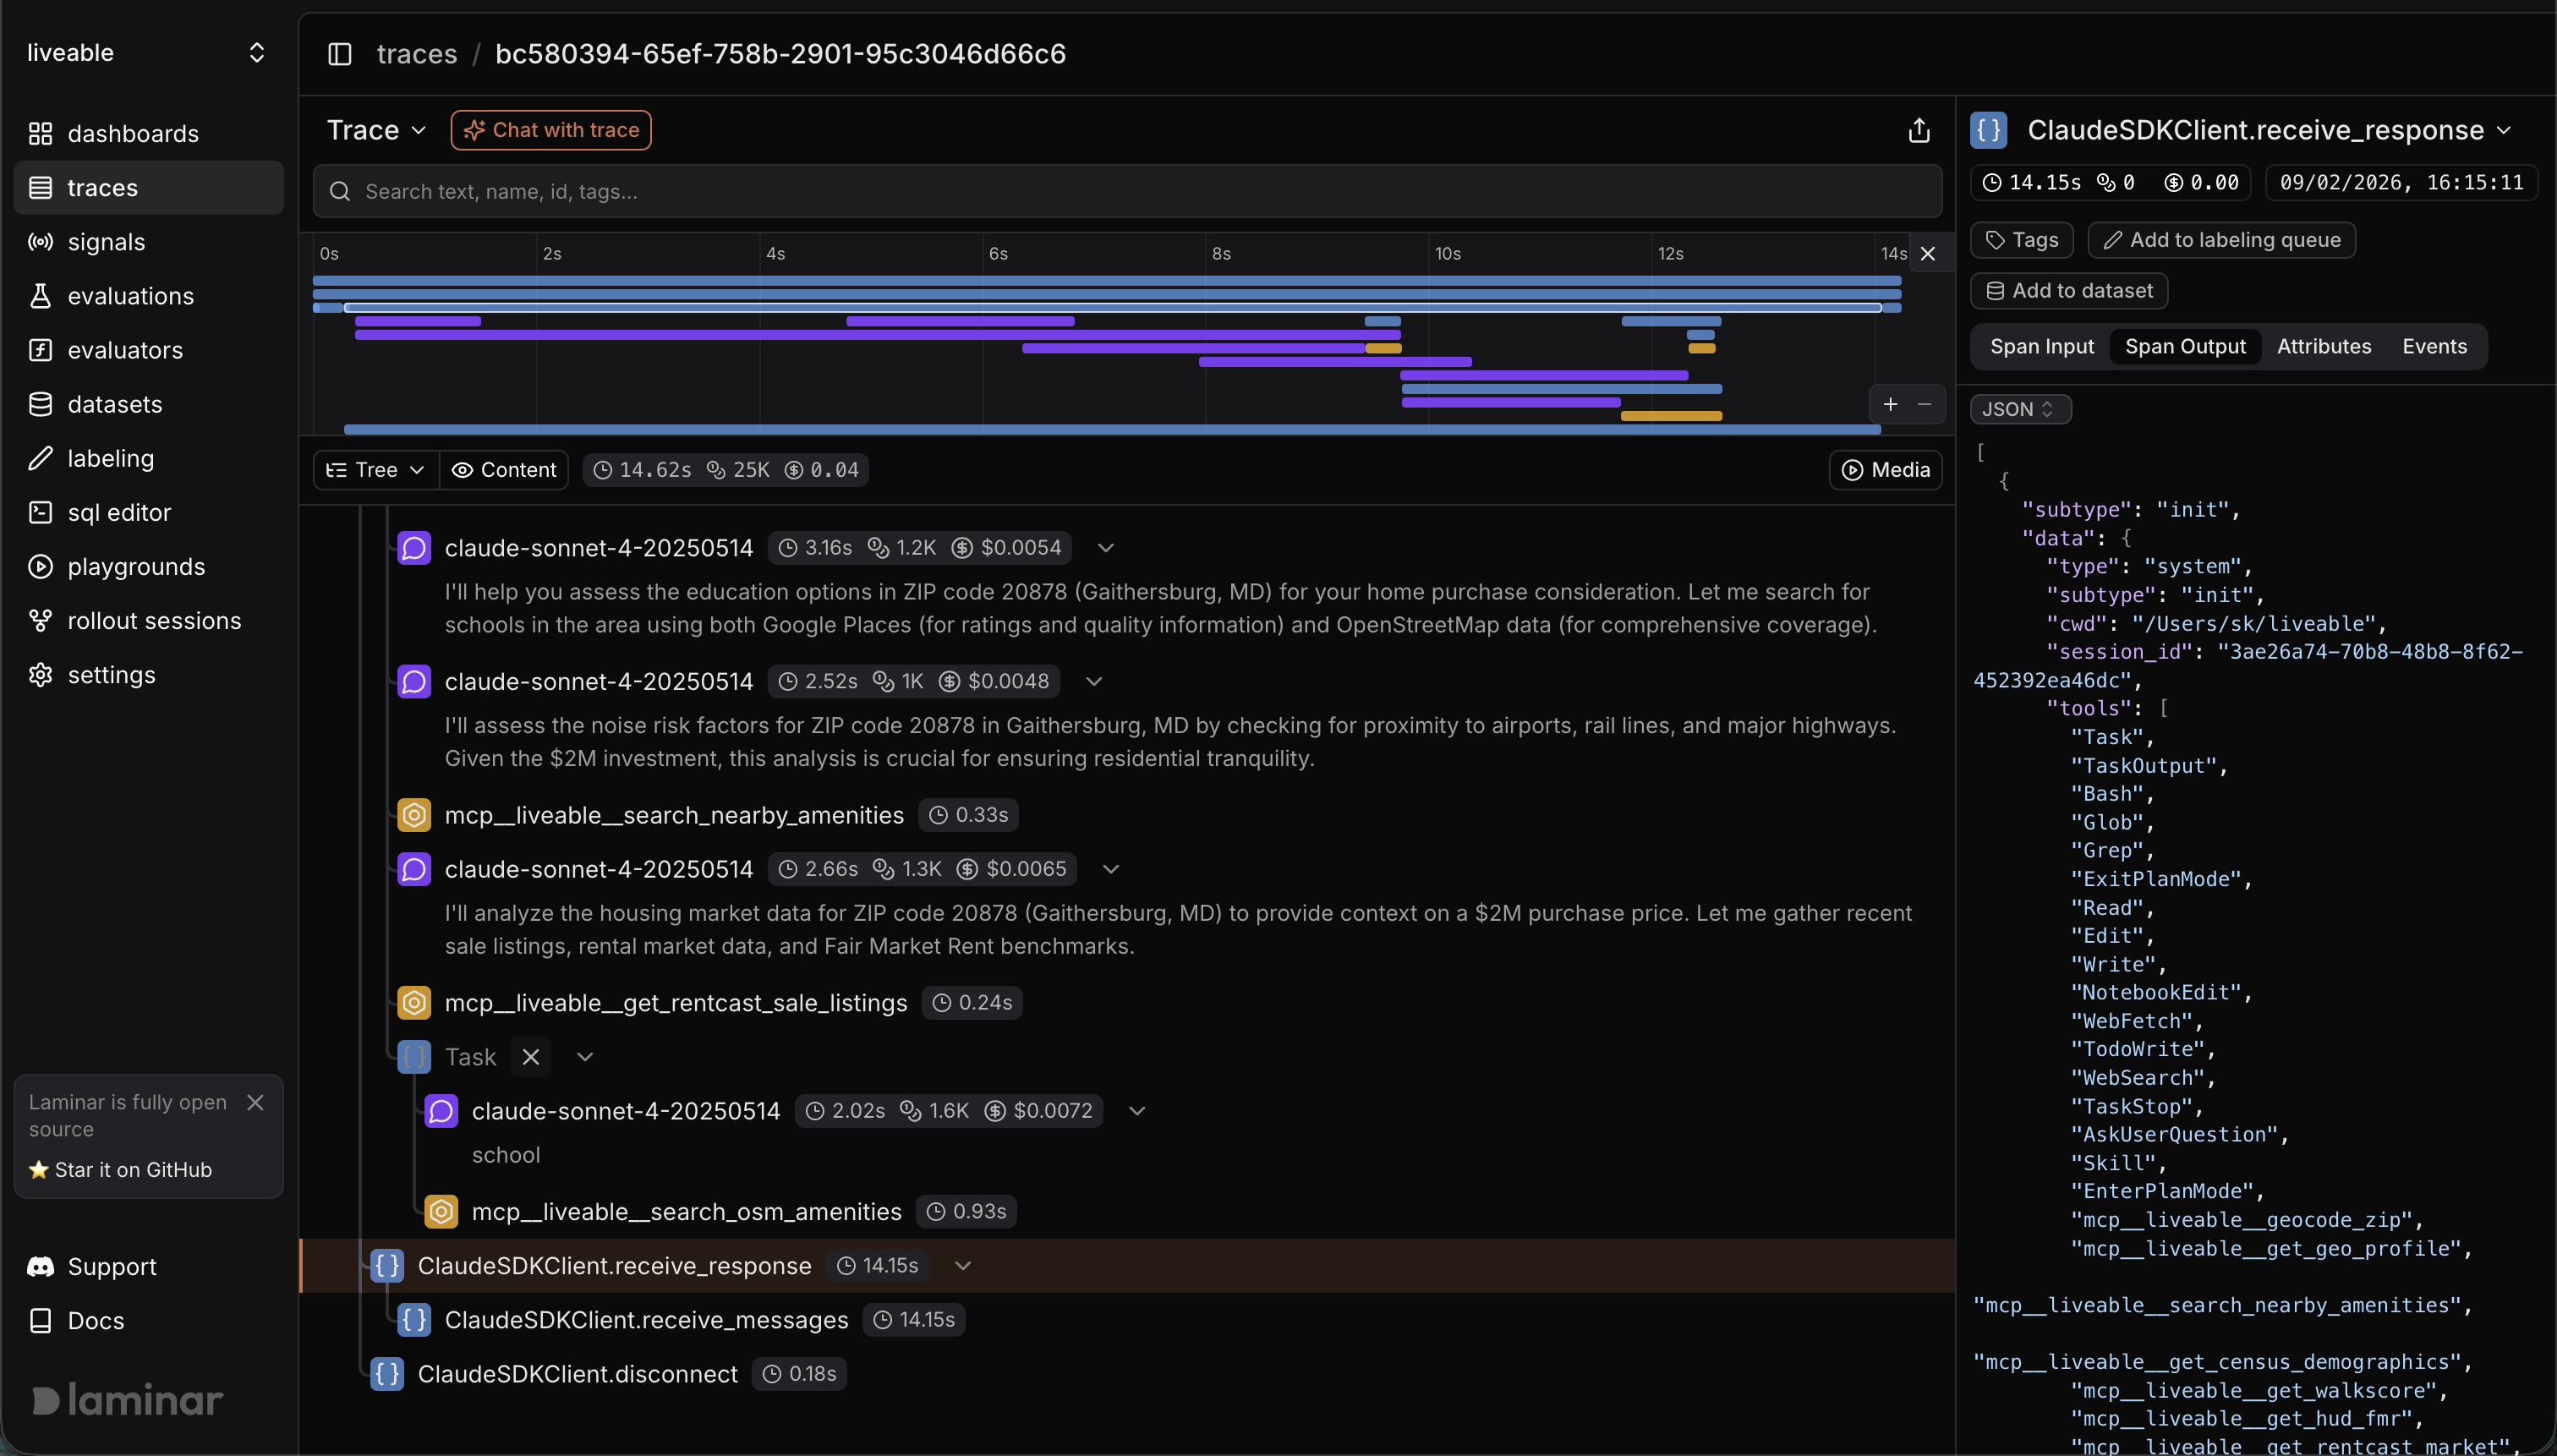Switch to Events tab
The width and height of the screenshot is (2557, 1456).
[x=2434, y=346]
